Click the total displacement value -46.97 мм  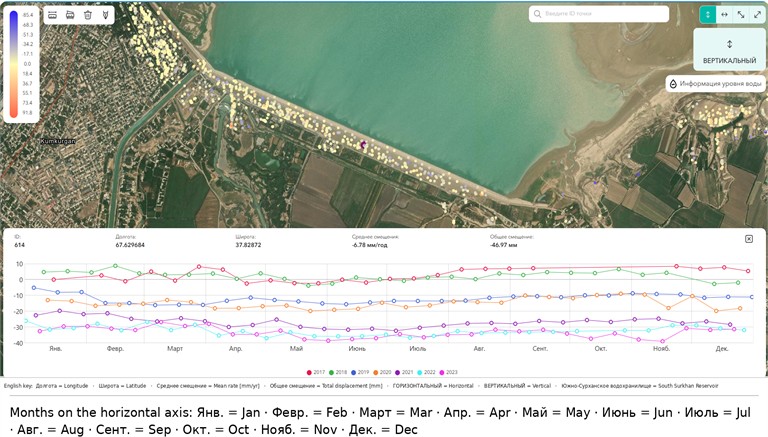[504, 245]
